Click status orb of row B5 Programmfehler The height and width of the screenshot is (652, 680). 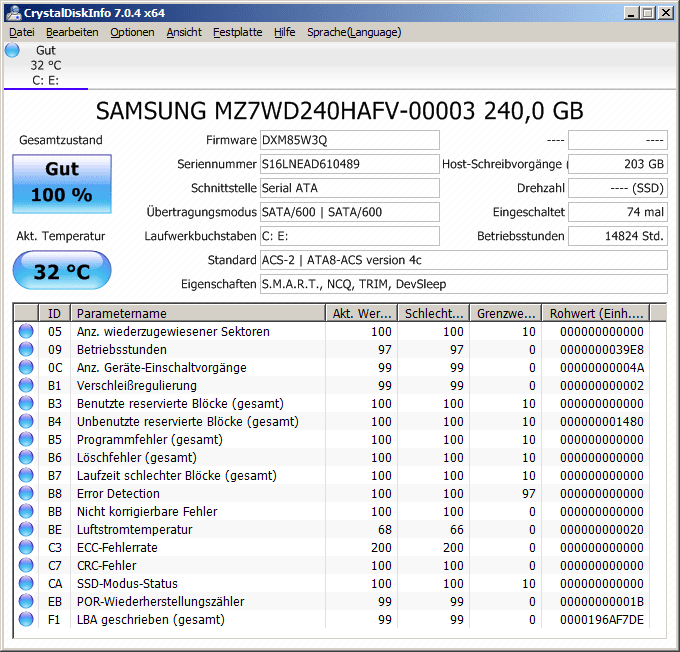[x=26, y=439]
